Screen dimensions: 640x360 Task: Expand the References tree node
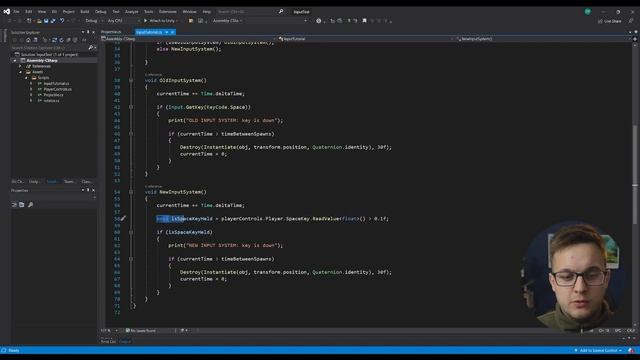20,66
